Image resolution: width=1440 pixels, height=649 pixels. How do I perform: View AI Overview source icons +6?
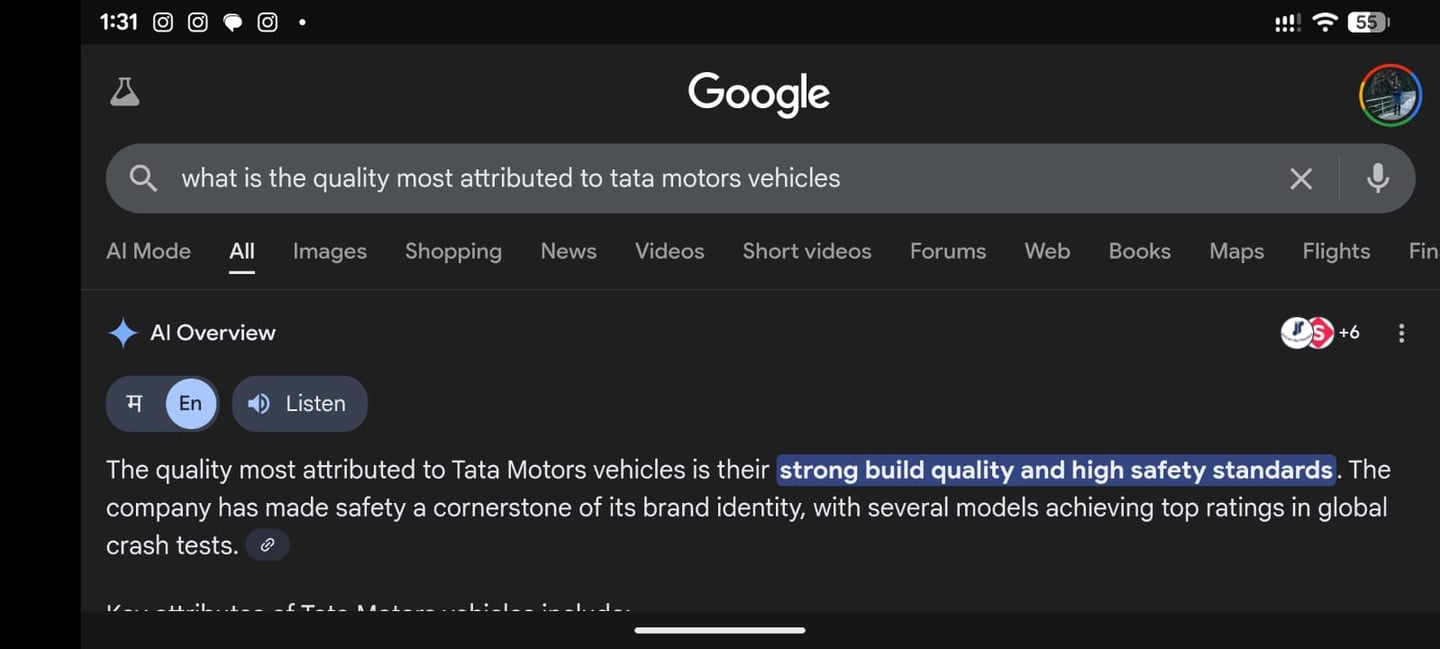pos(1320,333)
